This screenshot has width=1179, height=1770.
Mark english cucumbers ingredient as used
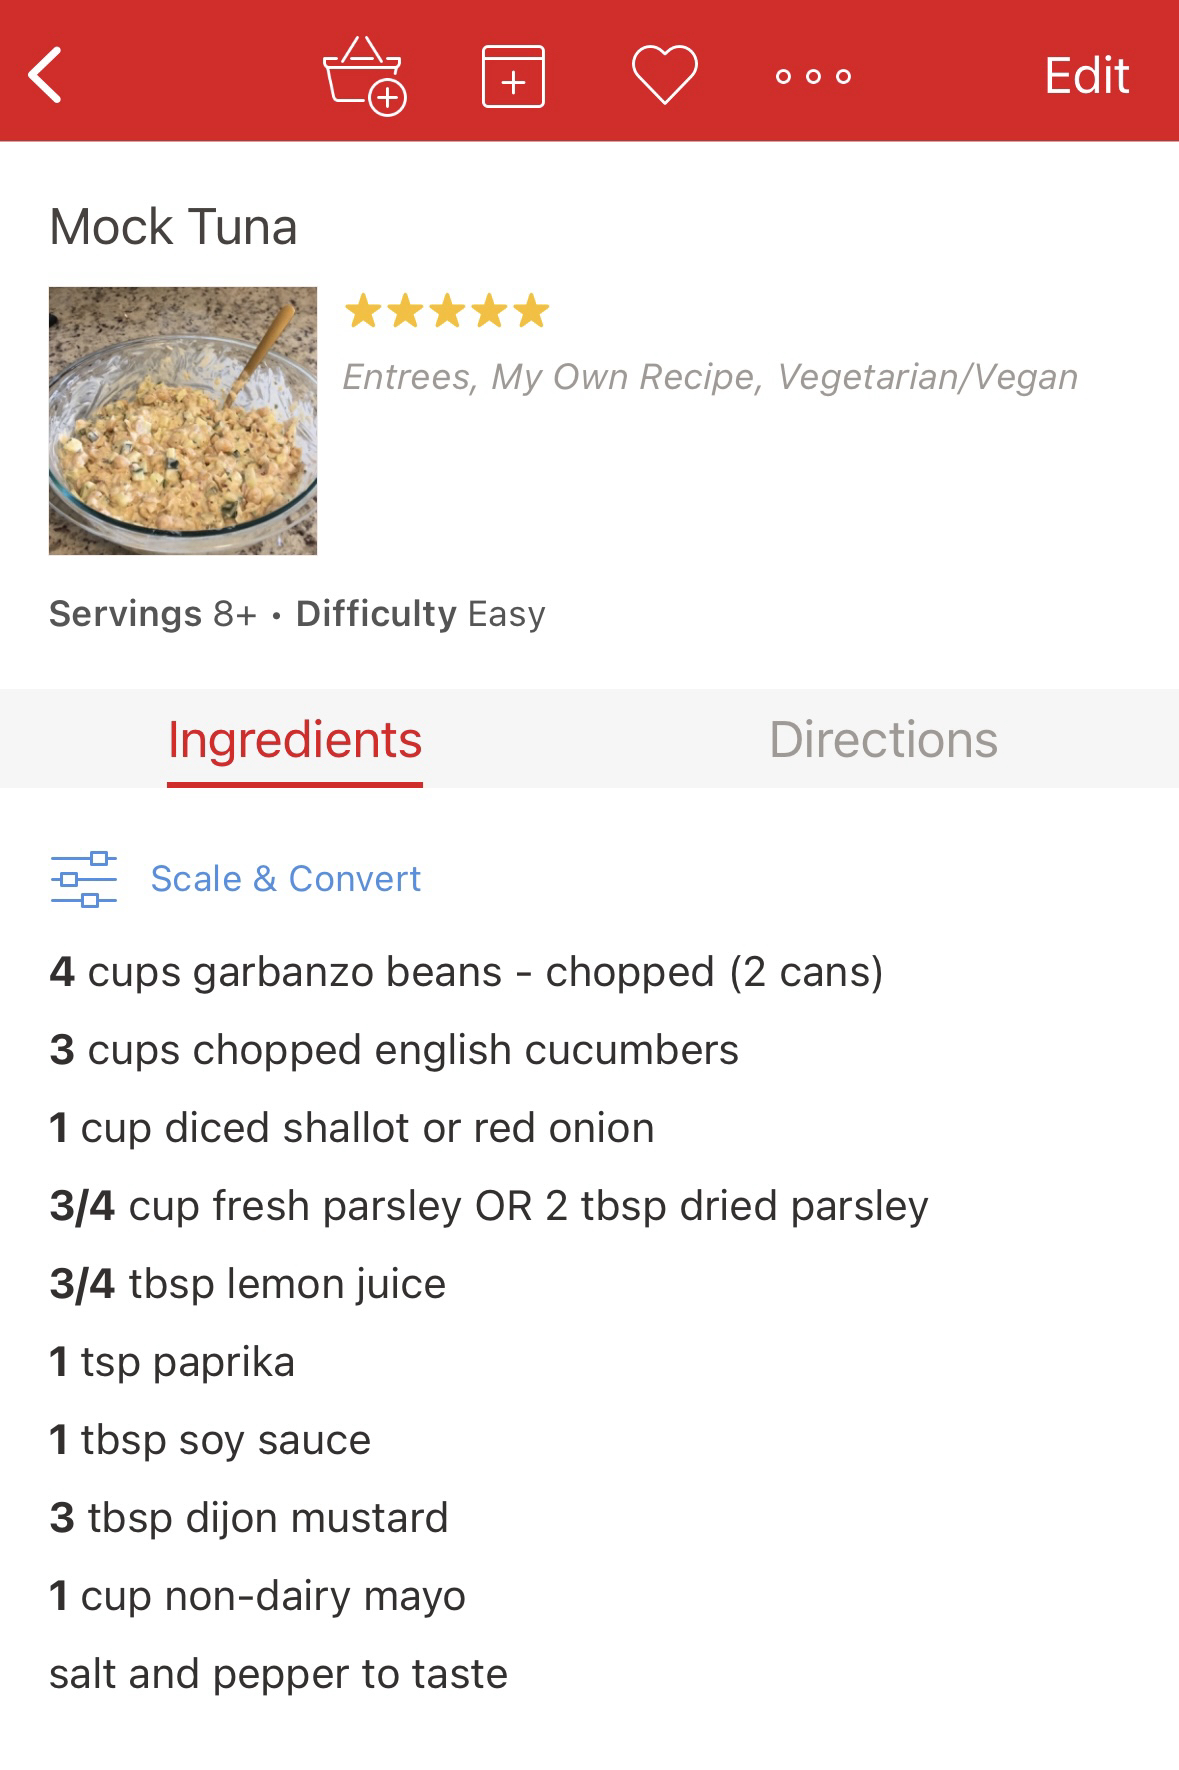(x=394, y=1050)
